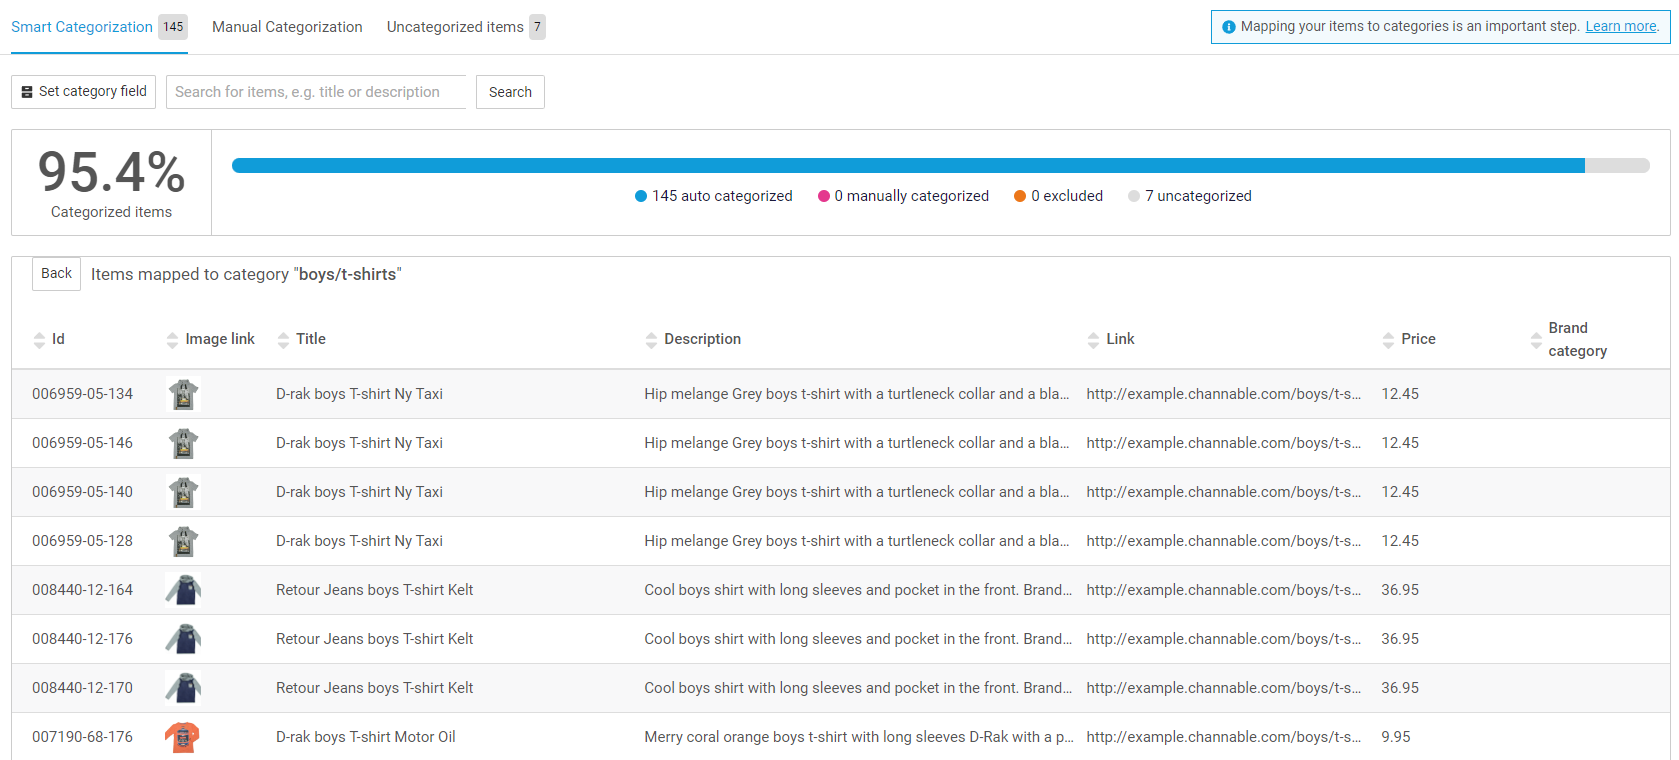Sort by Link column arrows
Image resolution: width=1679 pixels, height=760 pixels.
point(1093,340)
